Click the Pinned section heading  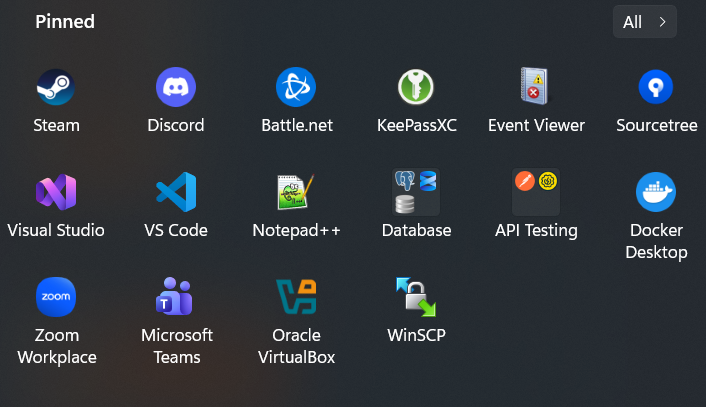[65, 22]
